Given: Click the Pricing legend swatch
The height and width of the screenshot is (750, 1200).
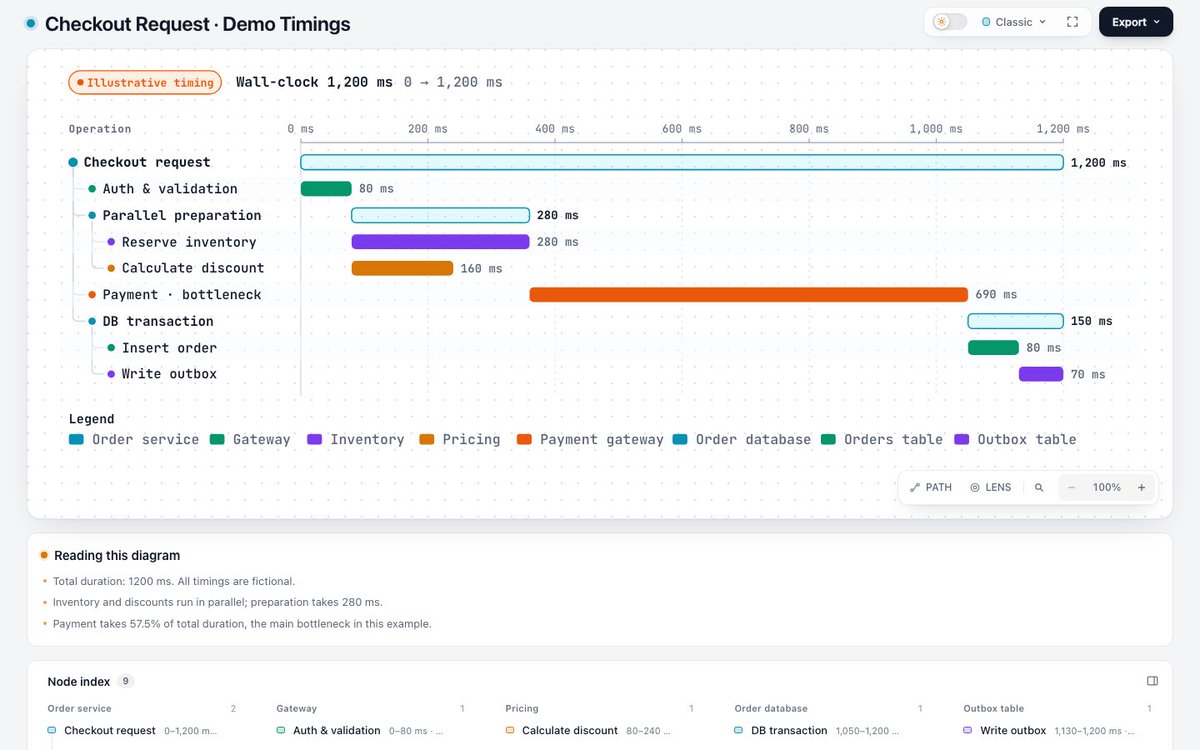Looking at the screenshot, I should 427,440.
